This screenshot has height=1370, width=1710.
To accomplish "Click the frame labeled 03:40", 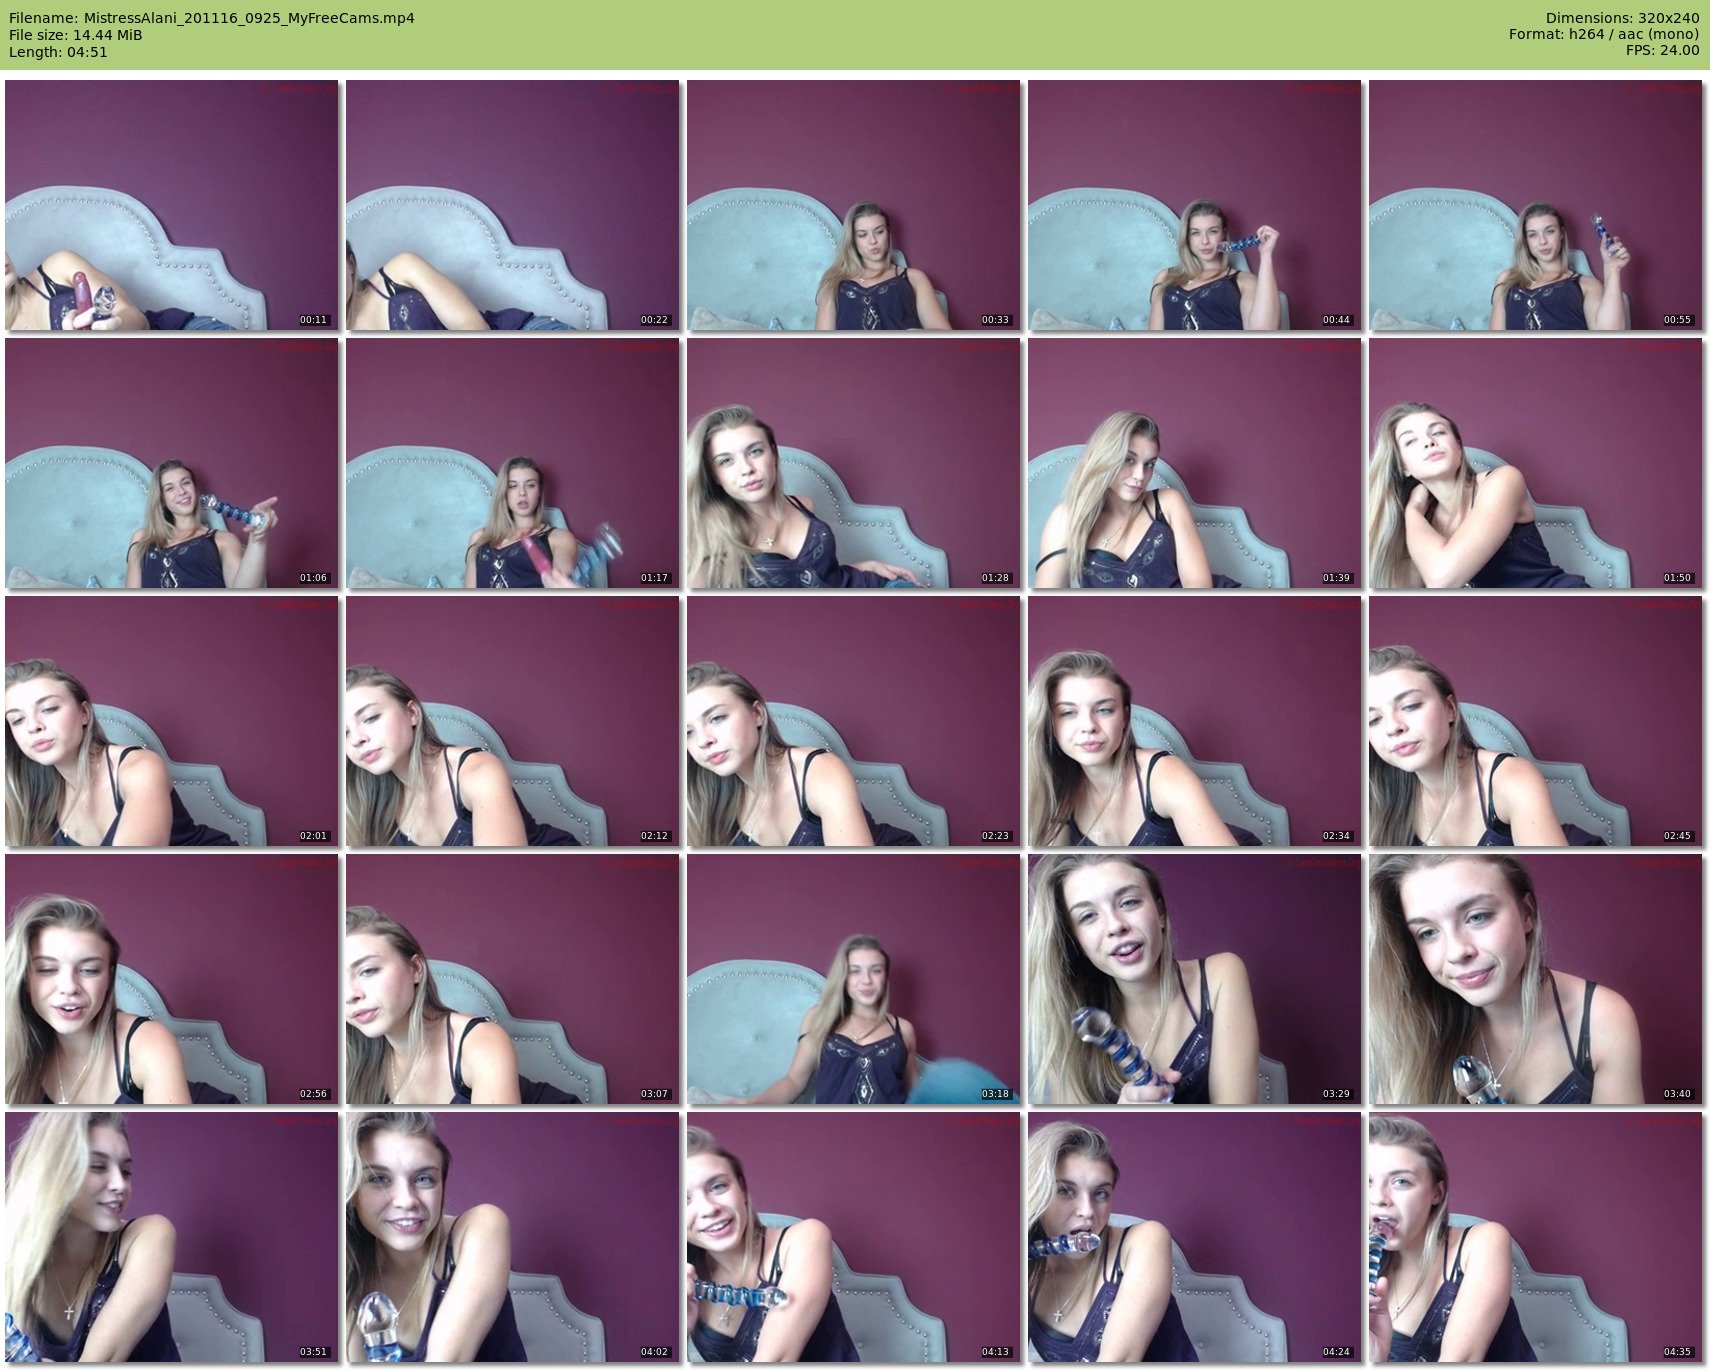I will pos(1536,979).
